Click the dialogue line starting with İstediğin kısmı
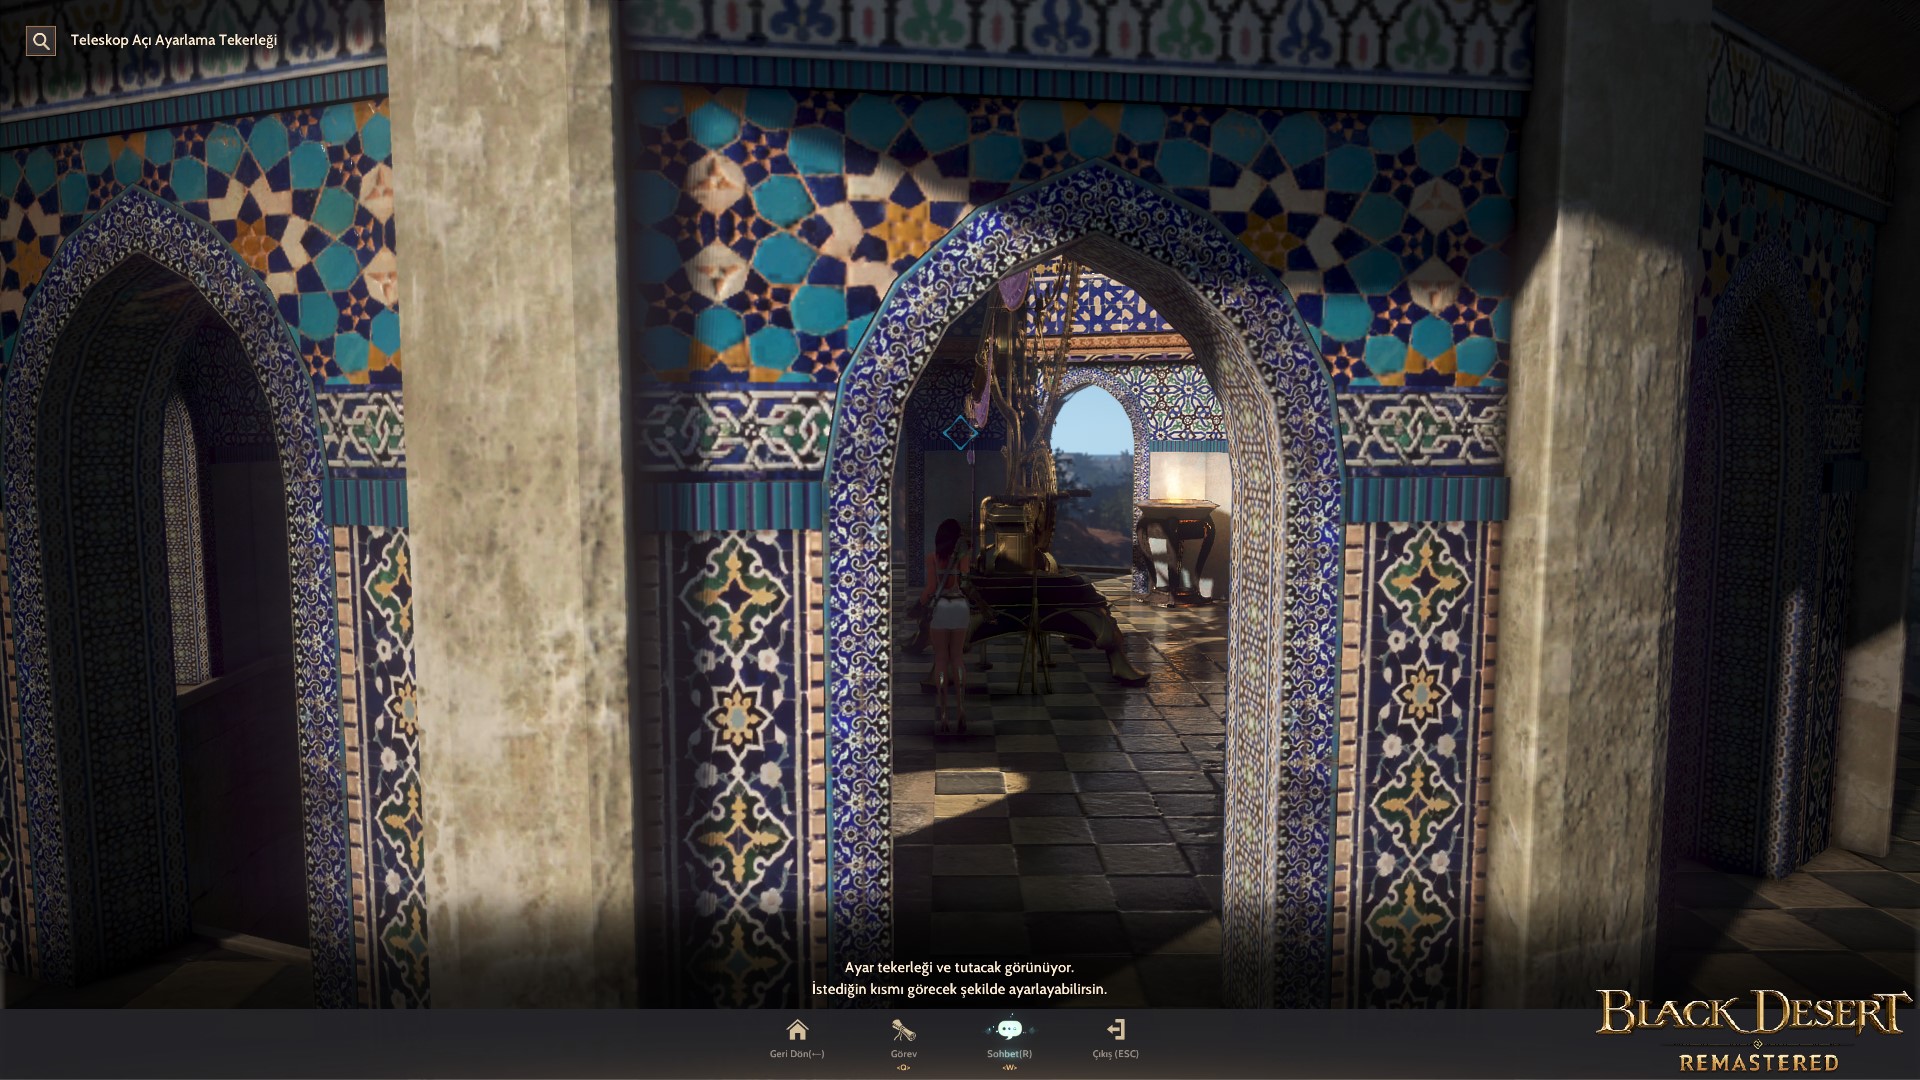The image size is (1920, 1080). coord(959,989)
